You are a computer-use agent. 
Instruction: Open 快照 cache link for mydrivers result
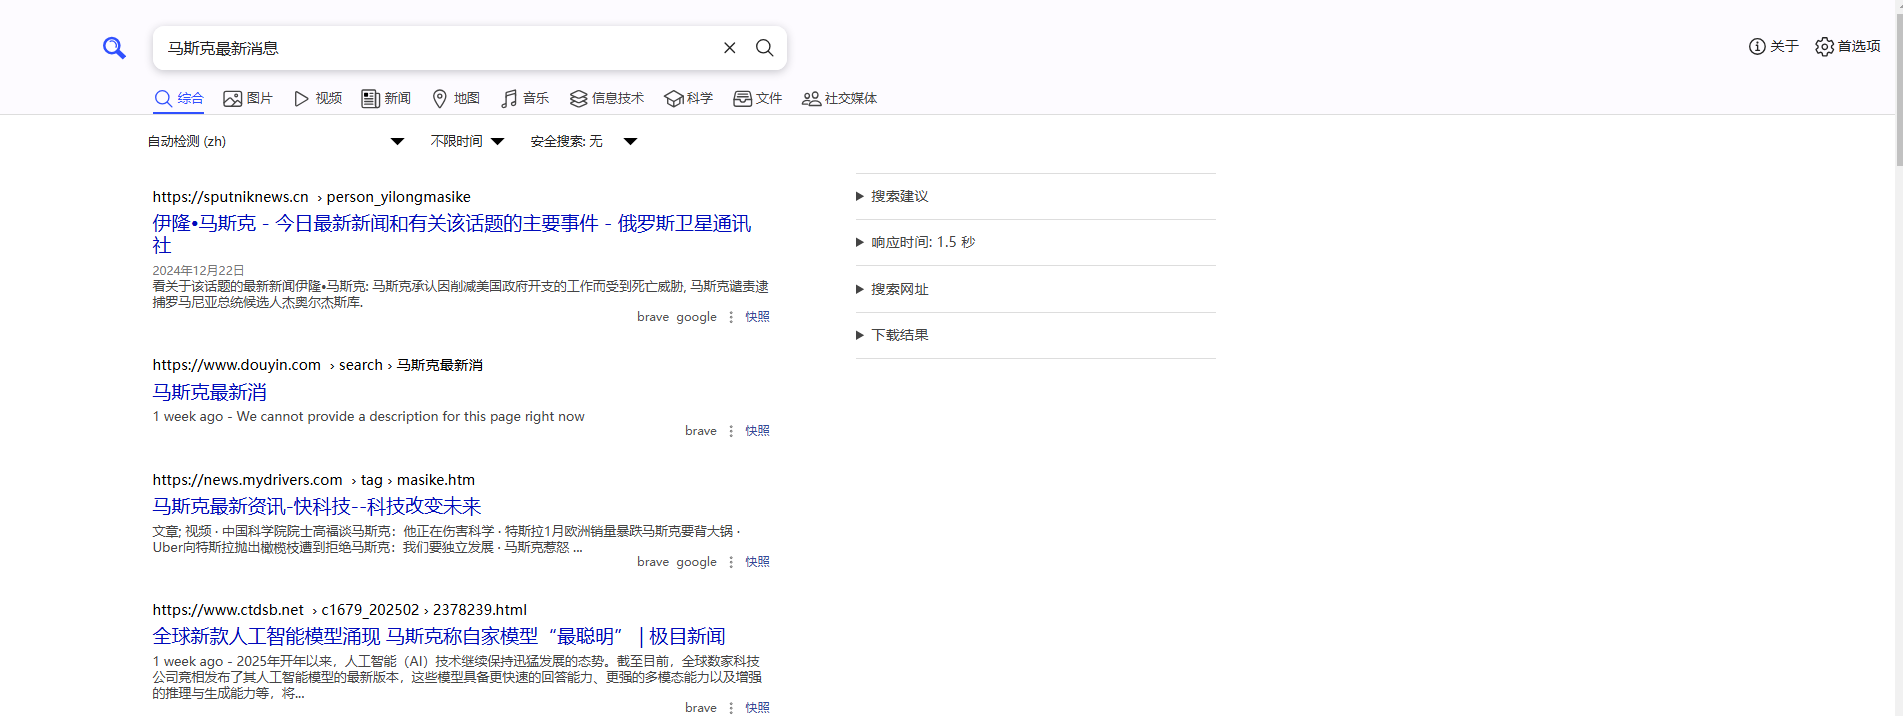[x=757, y=562]
